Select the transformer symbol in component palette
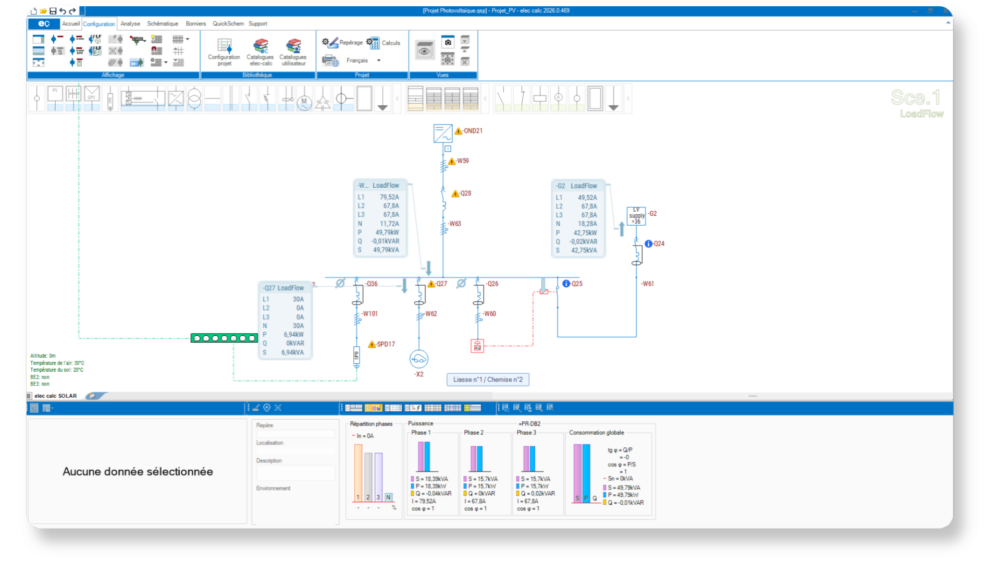The image size is (1000, 561). (196, 99)
